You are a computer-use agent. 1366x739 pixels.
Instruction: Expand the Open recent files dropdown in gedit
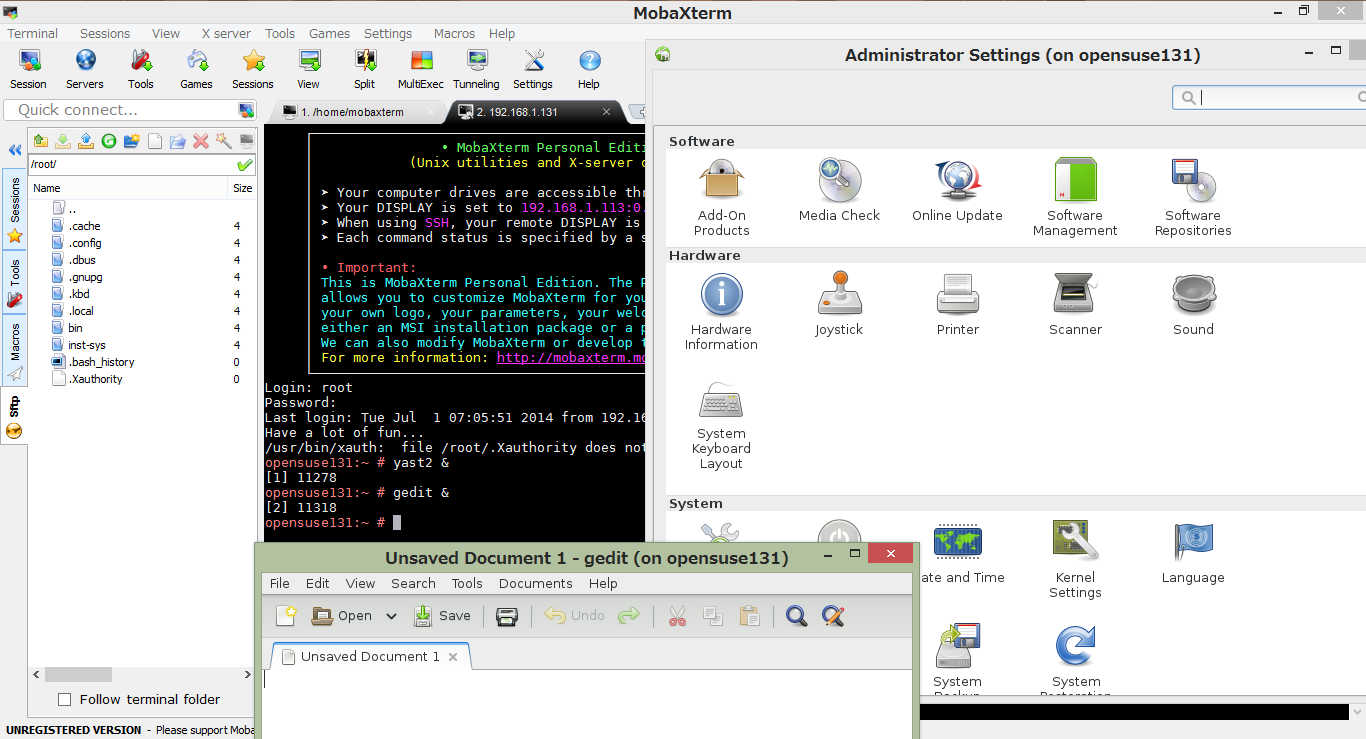point(391,616)
